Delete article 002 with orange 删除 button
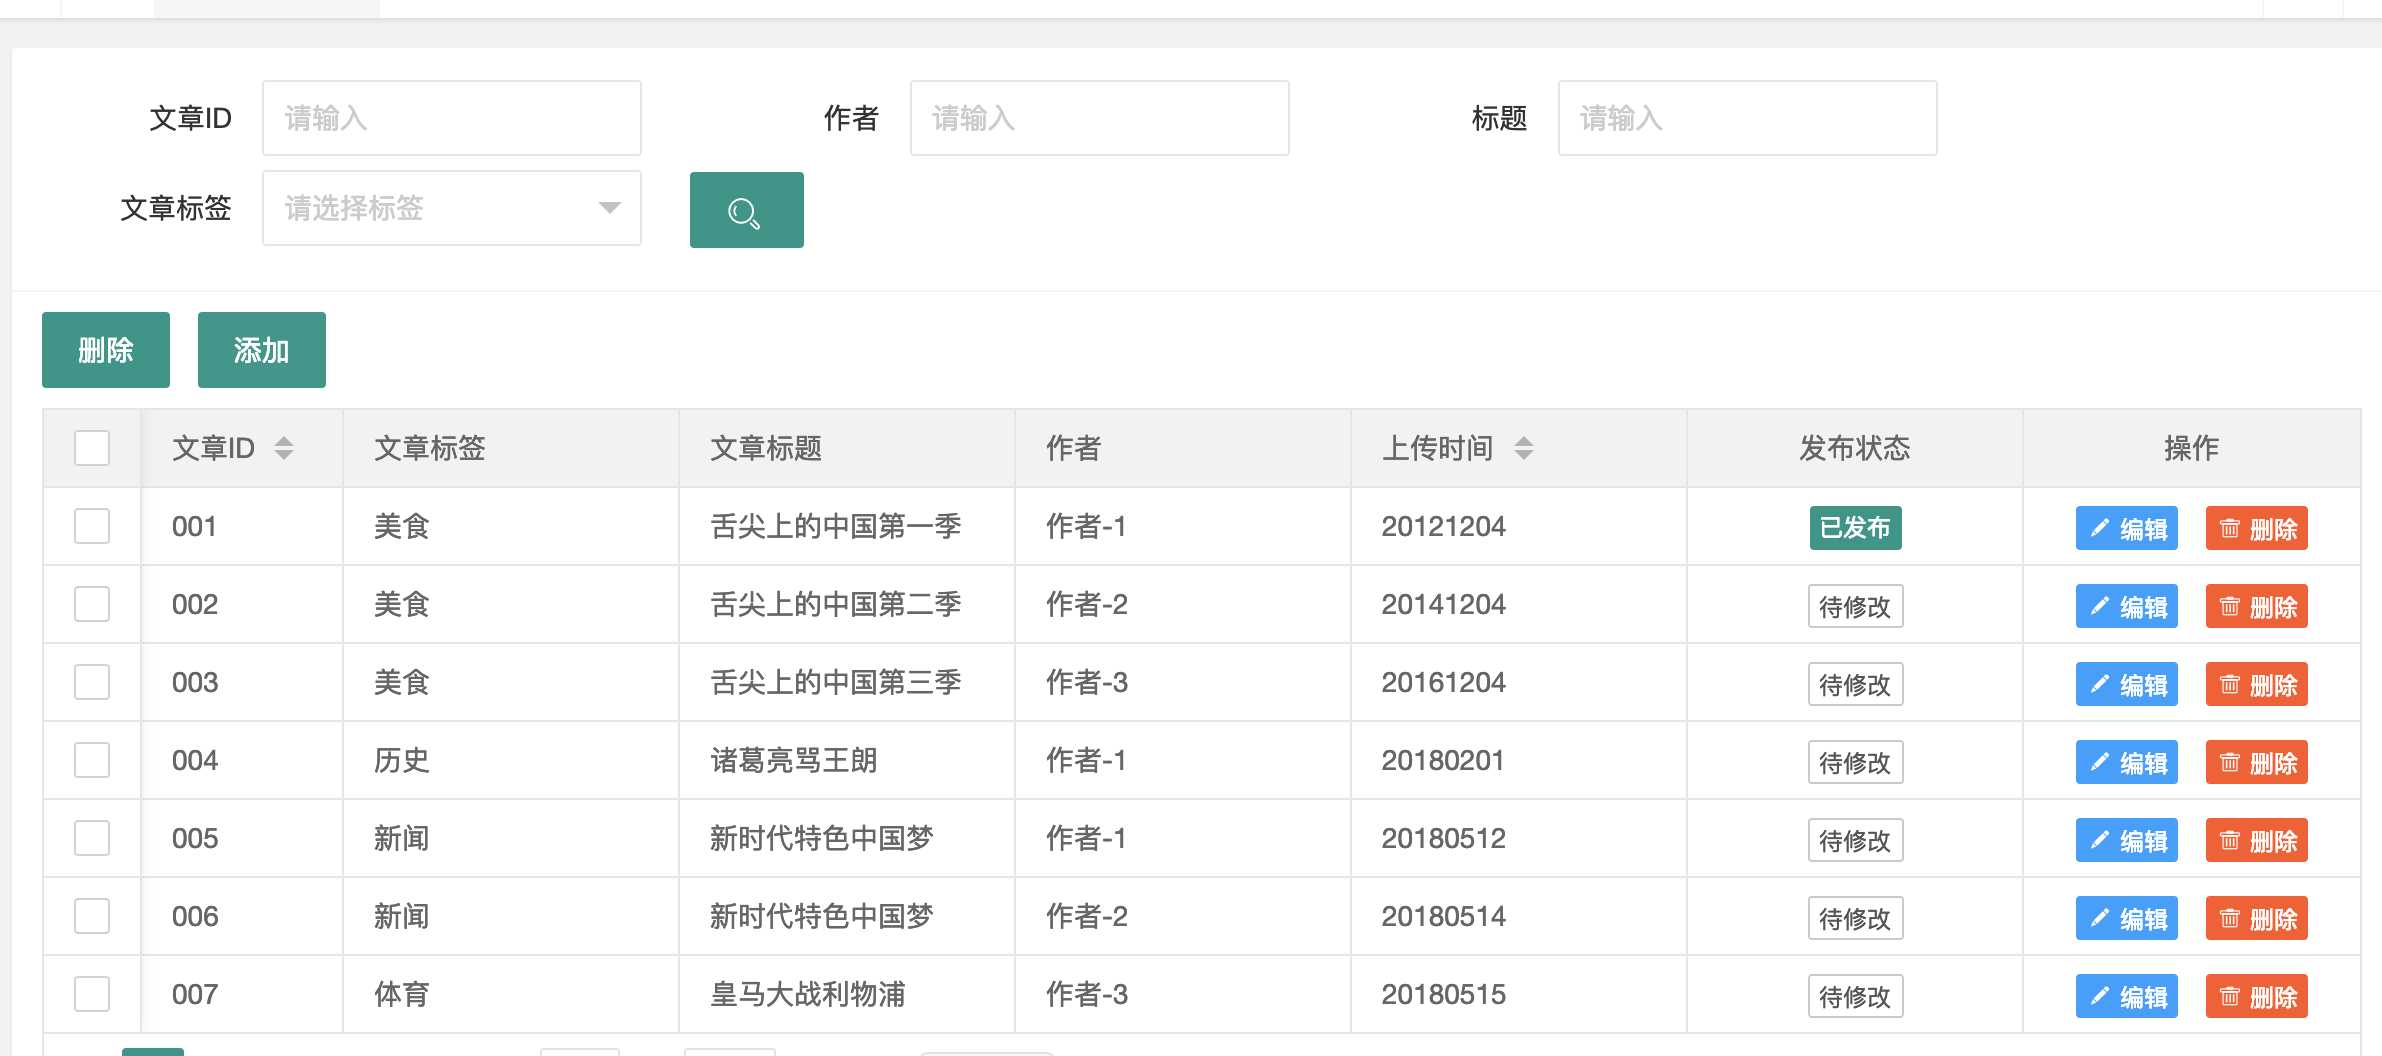Image resolution: width=2382 pixels, height=1056 pixels. click(2257, 606)
